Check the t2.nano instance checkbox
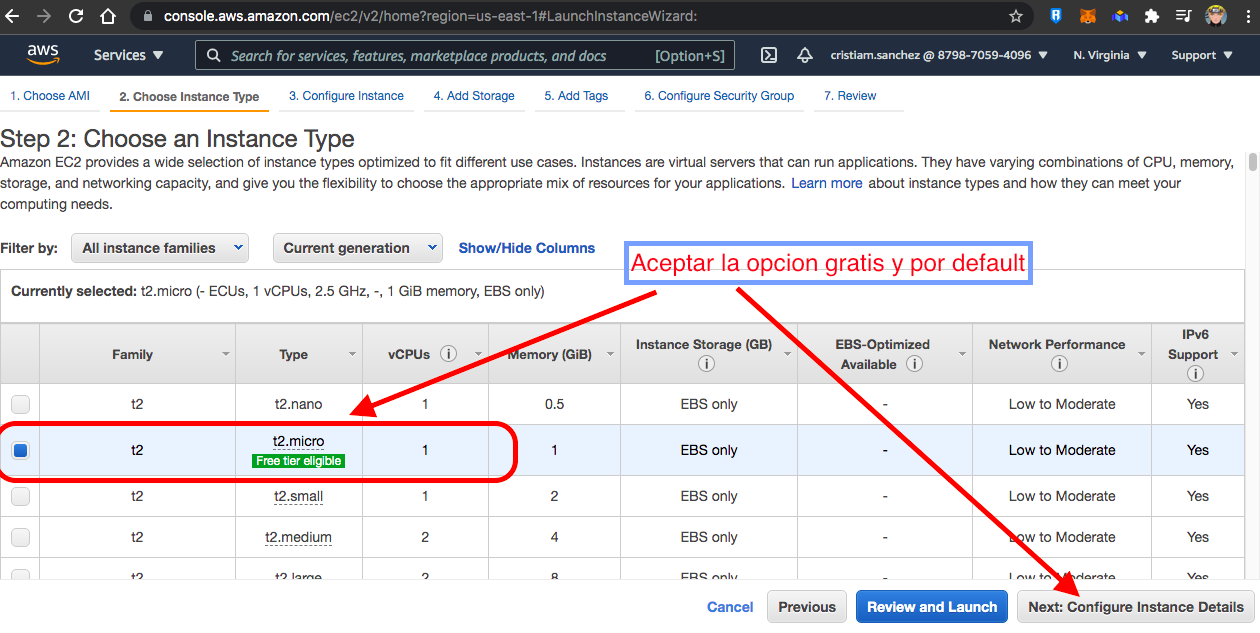The image size is (1260, 633). [x=20, y=404]
